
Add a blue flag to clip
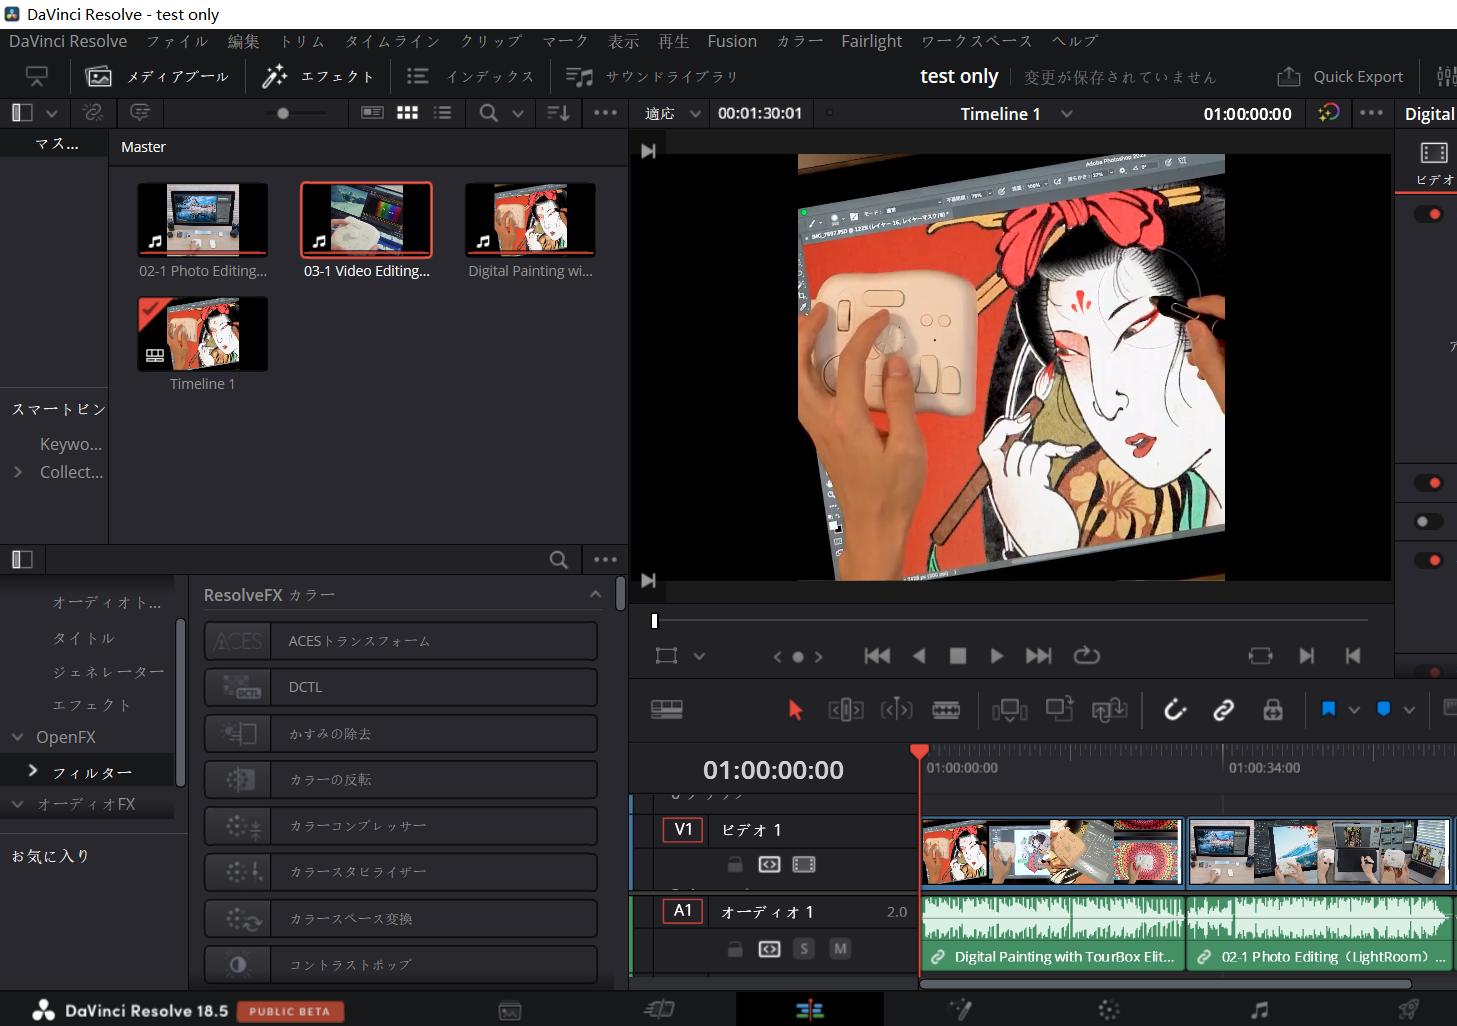pos(1329,710)
